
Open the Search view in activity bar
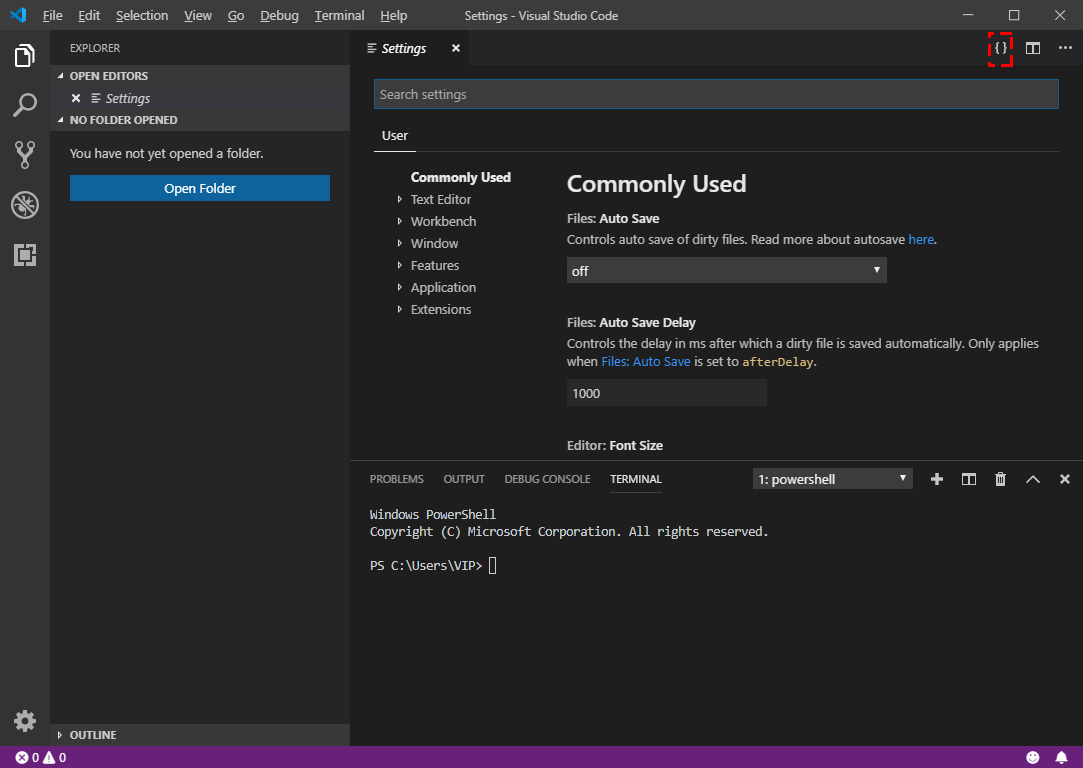point(25,105)
